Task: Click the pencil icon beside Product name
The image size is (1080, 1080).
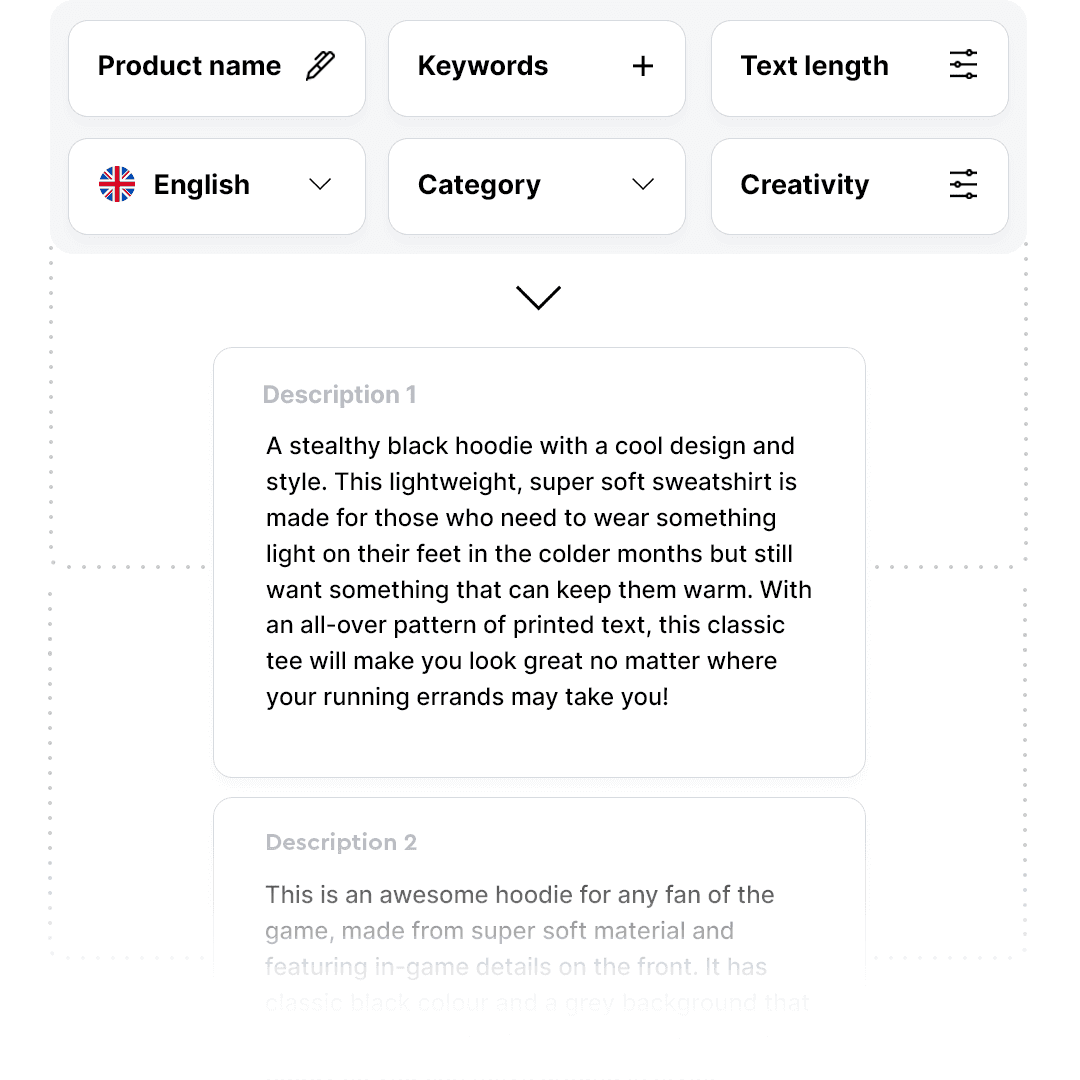Action: pos(319,65)
